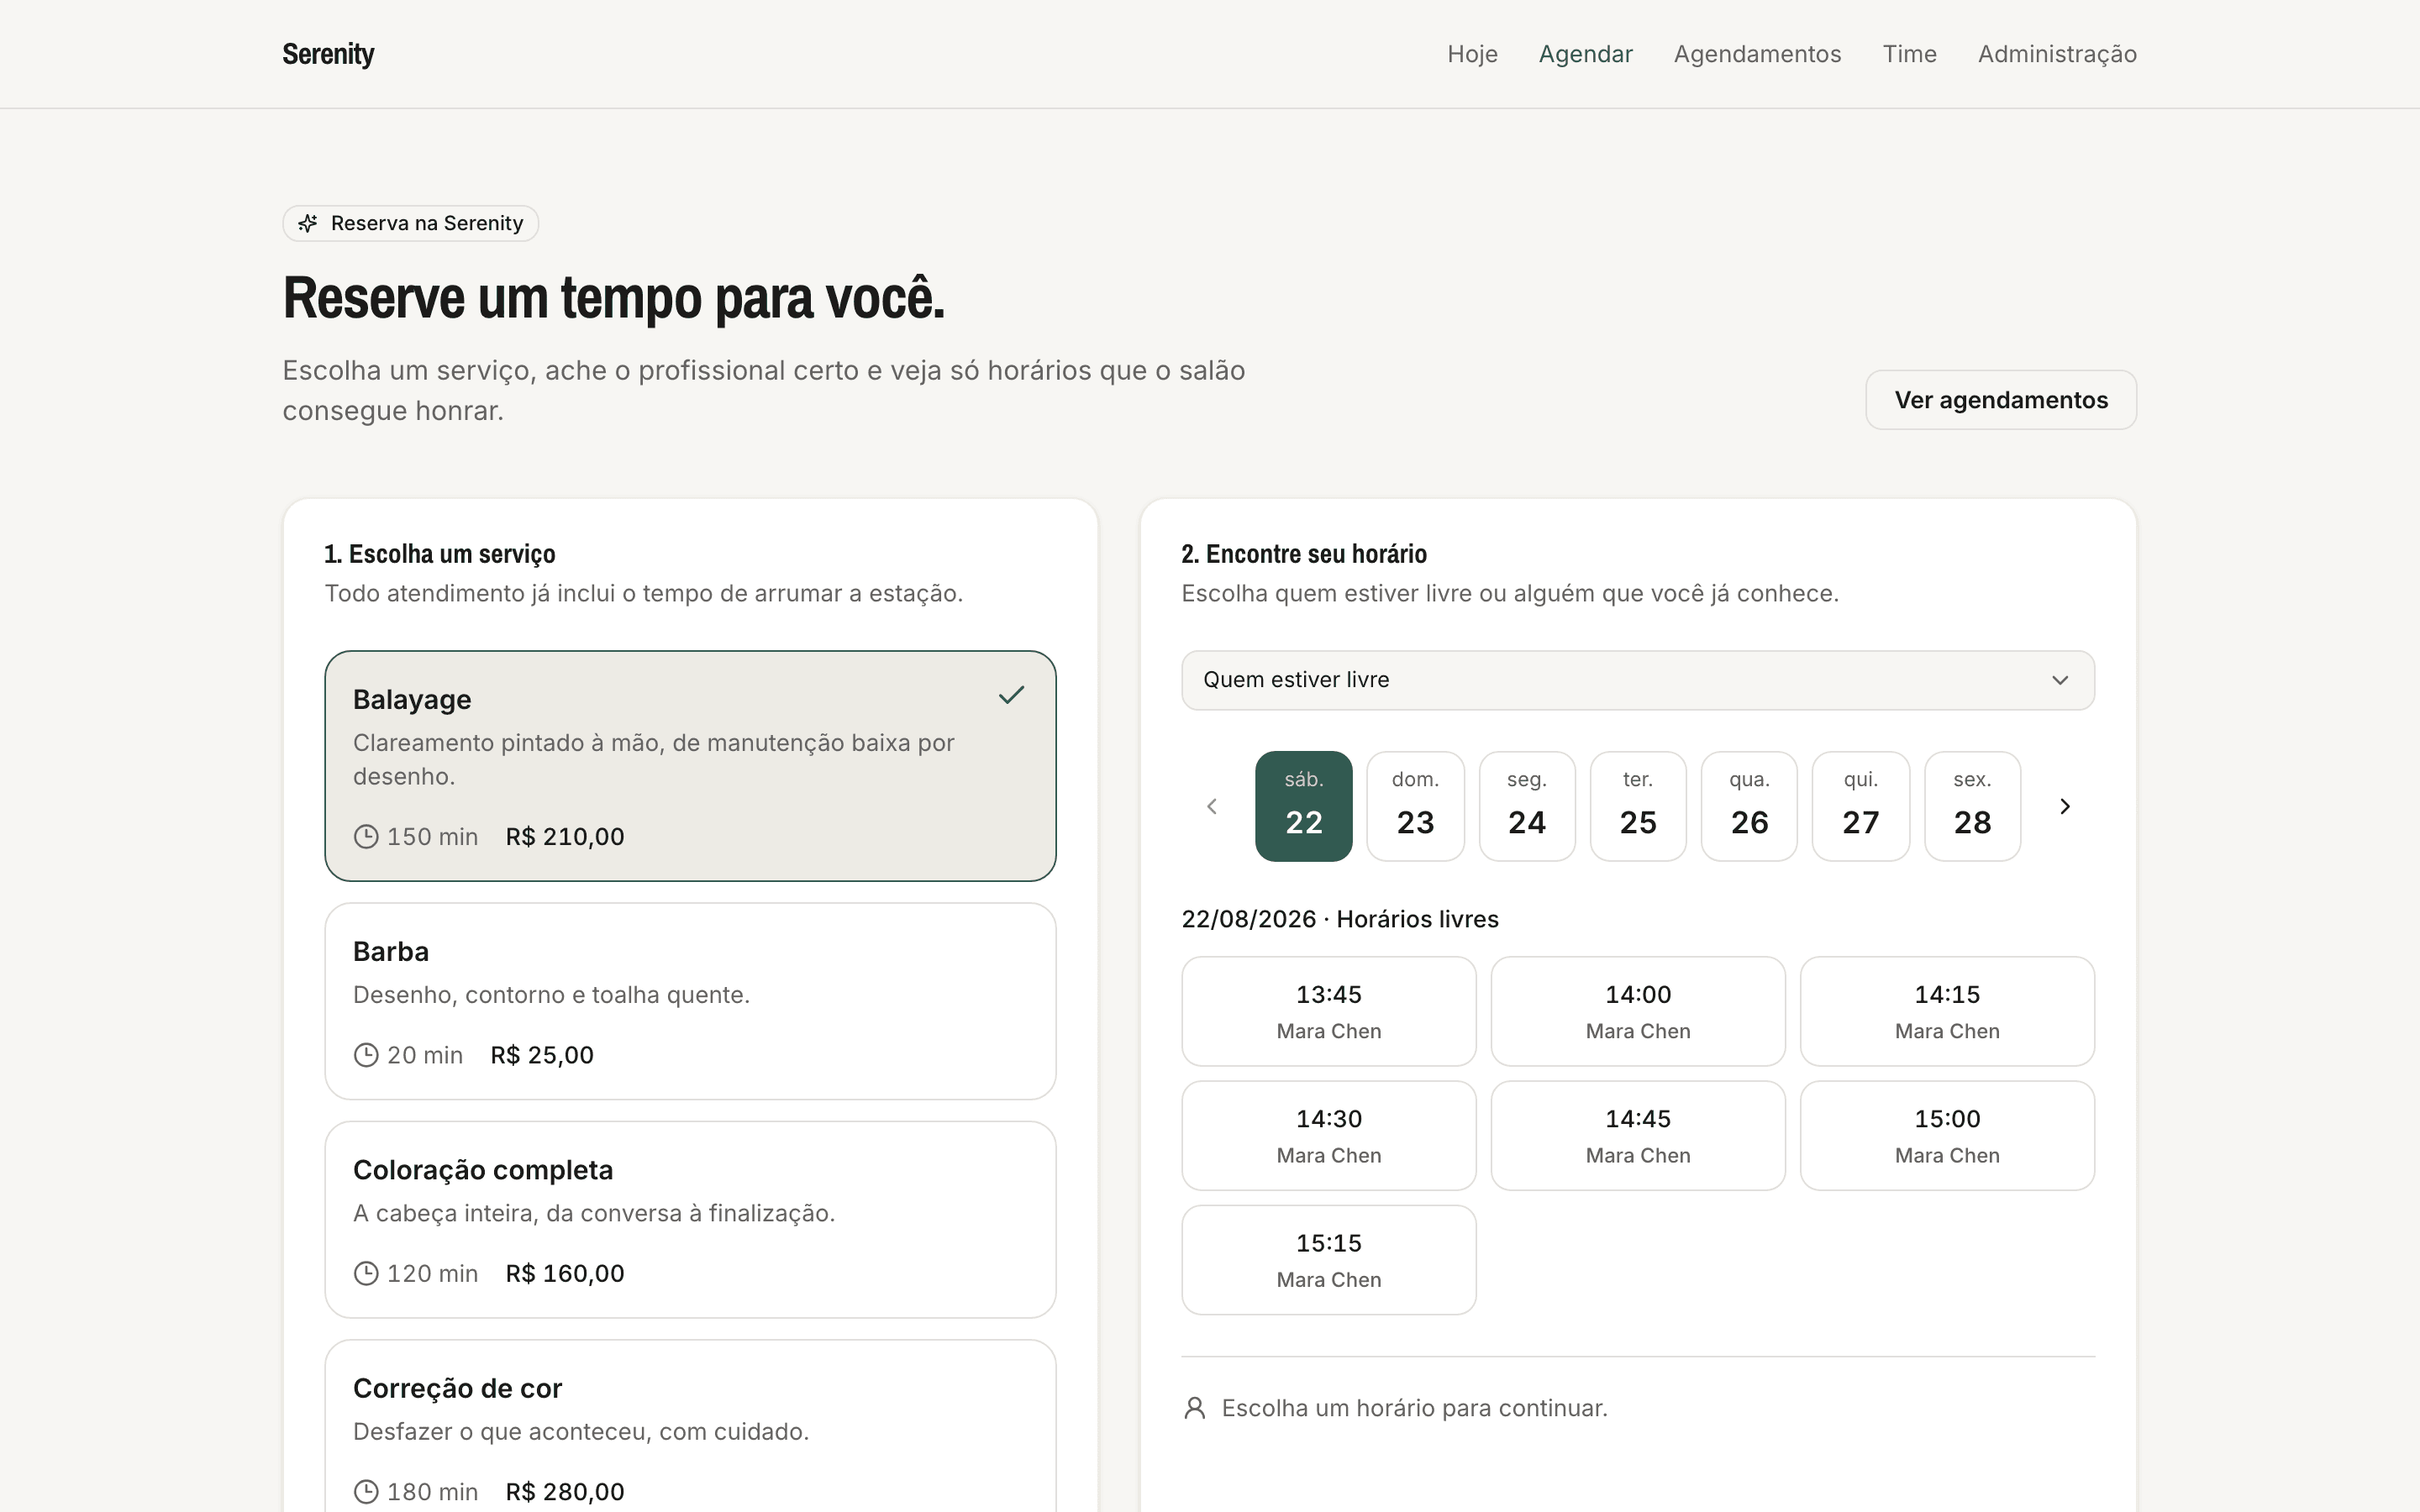Go to the next week arrow
Viewport: 2420px width, 1512px height.
tap(2064, 806)
